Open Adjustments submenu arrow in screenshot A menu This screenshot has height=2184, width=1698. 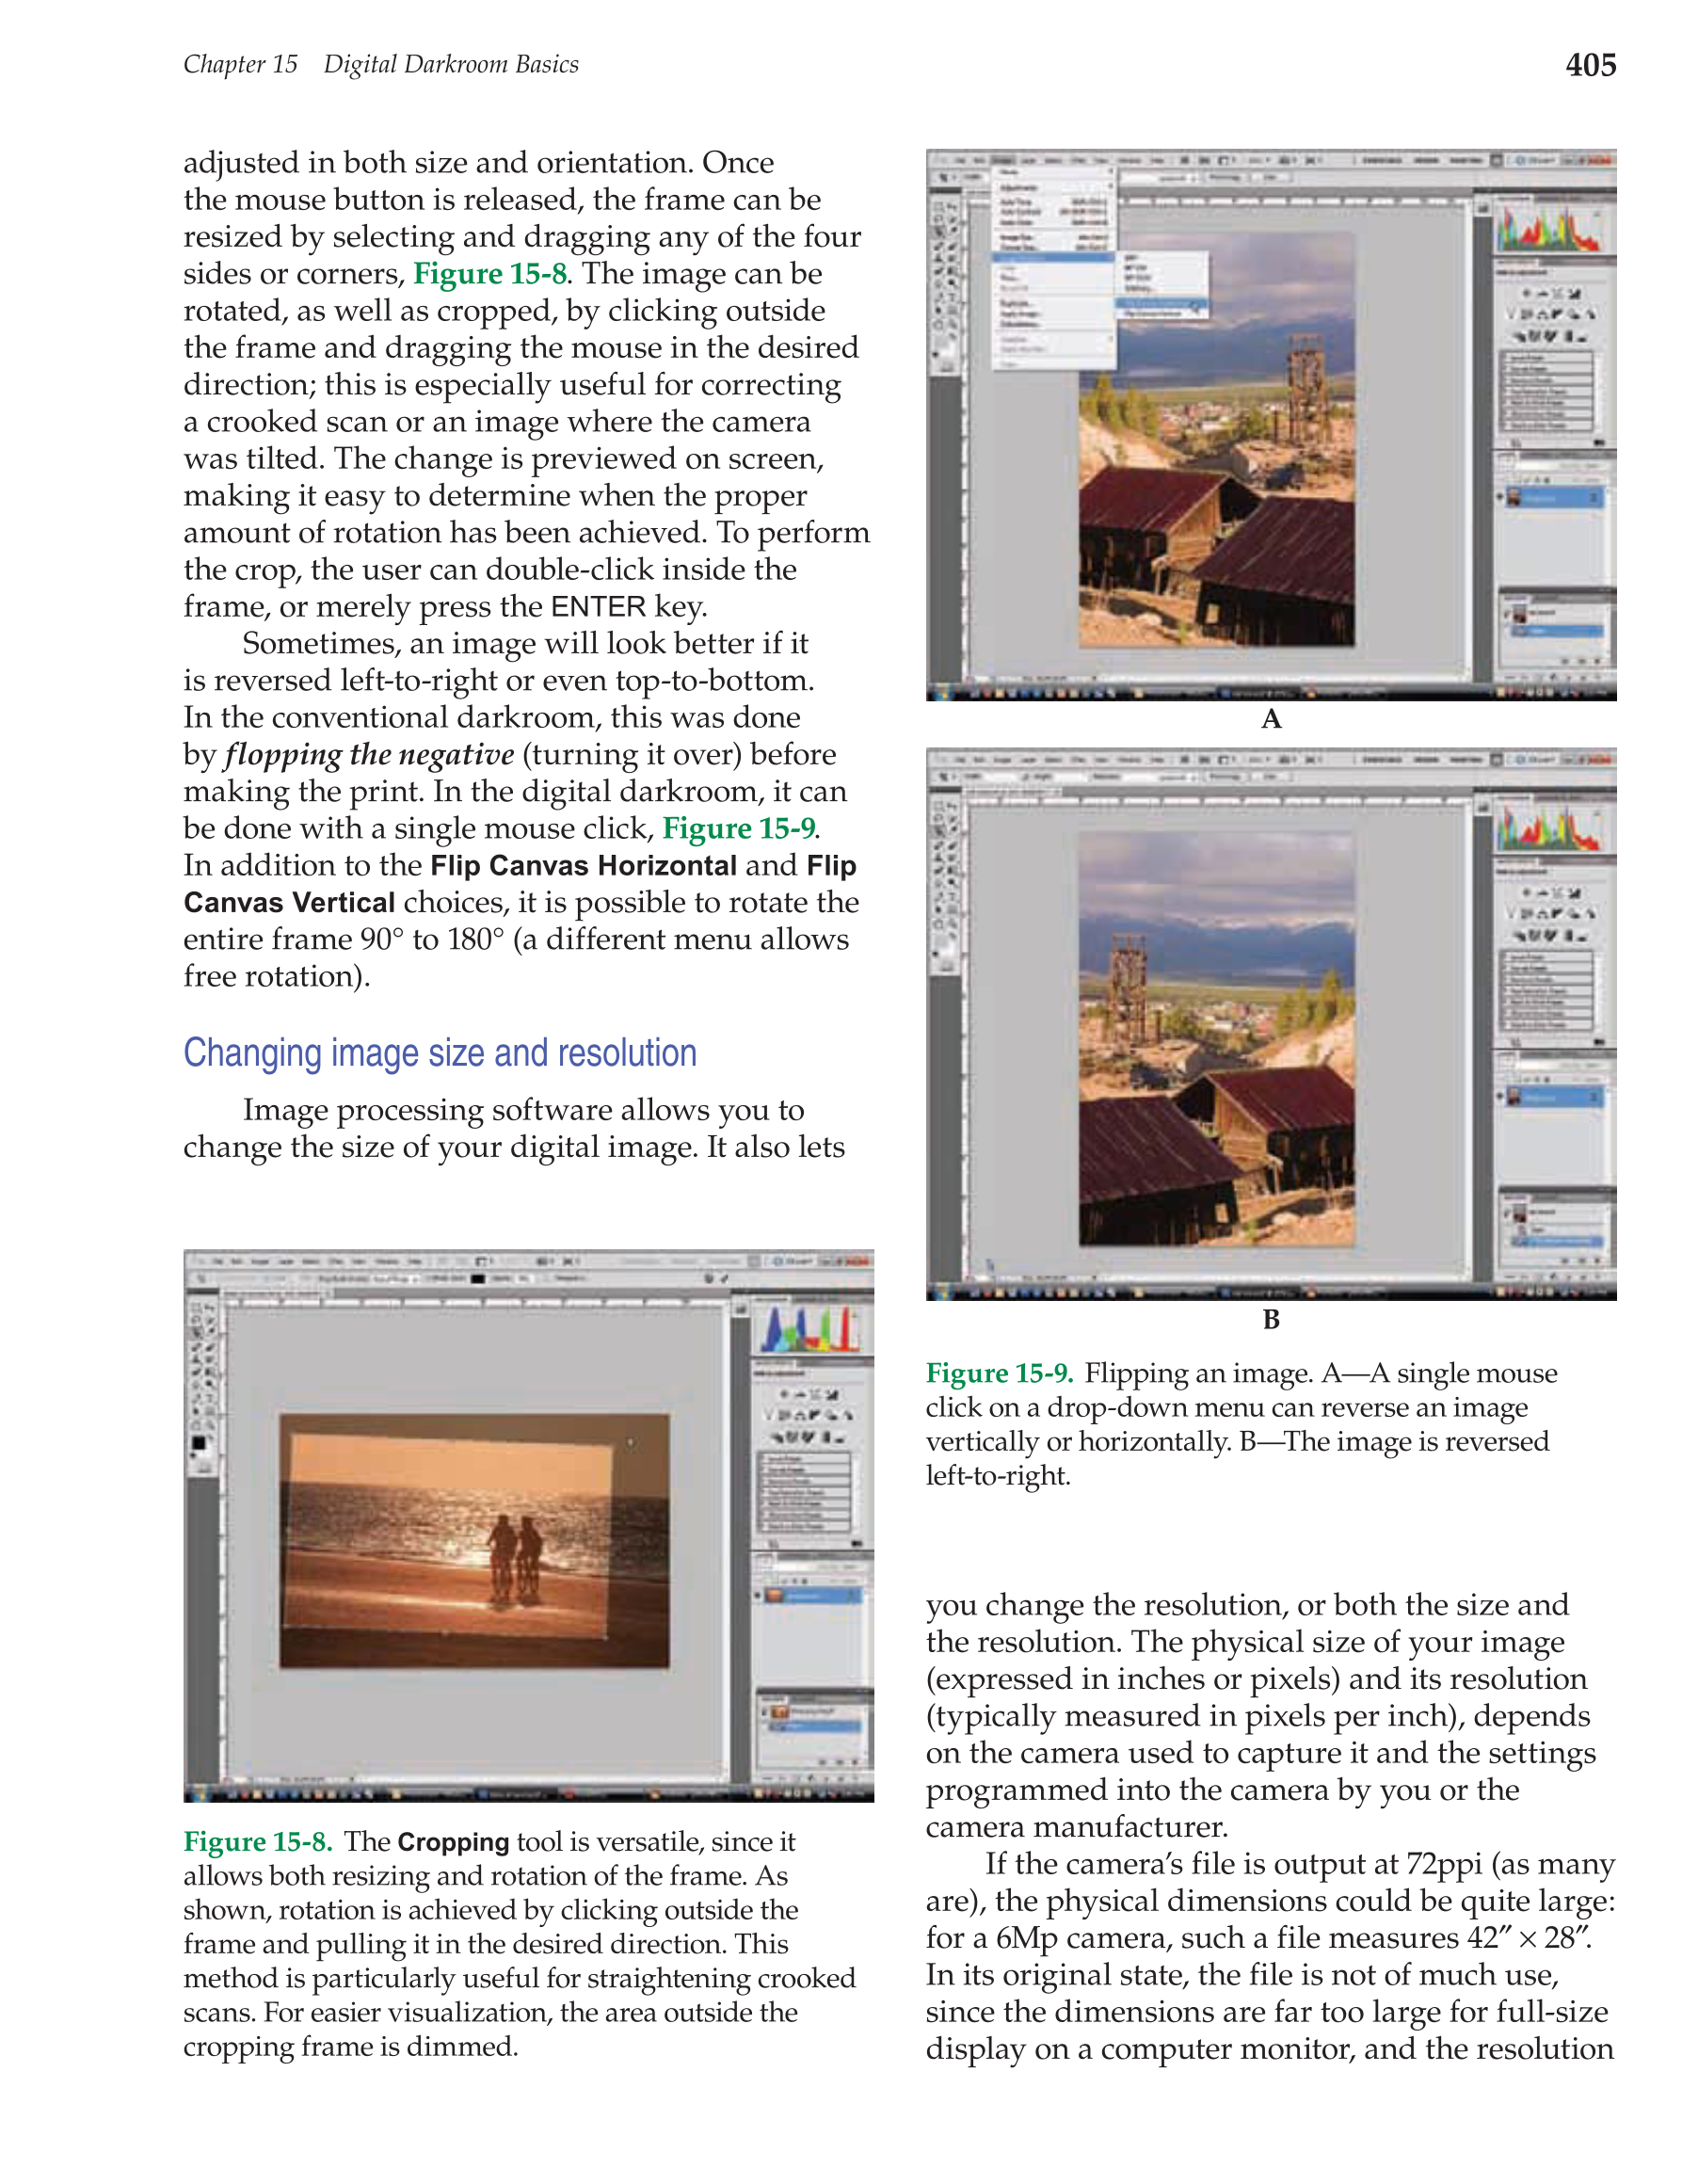coord(1110,187)
